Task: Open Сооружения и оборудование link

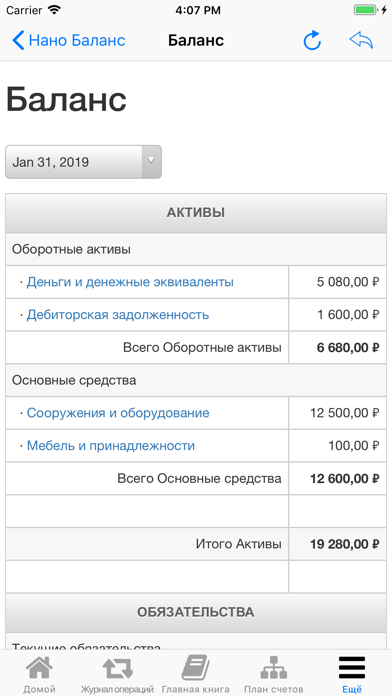Action: 118,413
